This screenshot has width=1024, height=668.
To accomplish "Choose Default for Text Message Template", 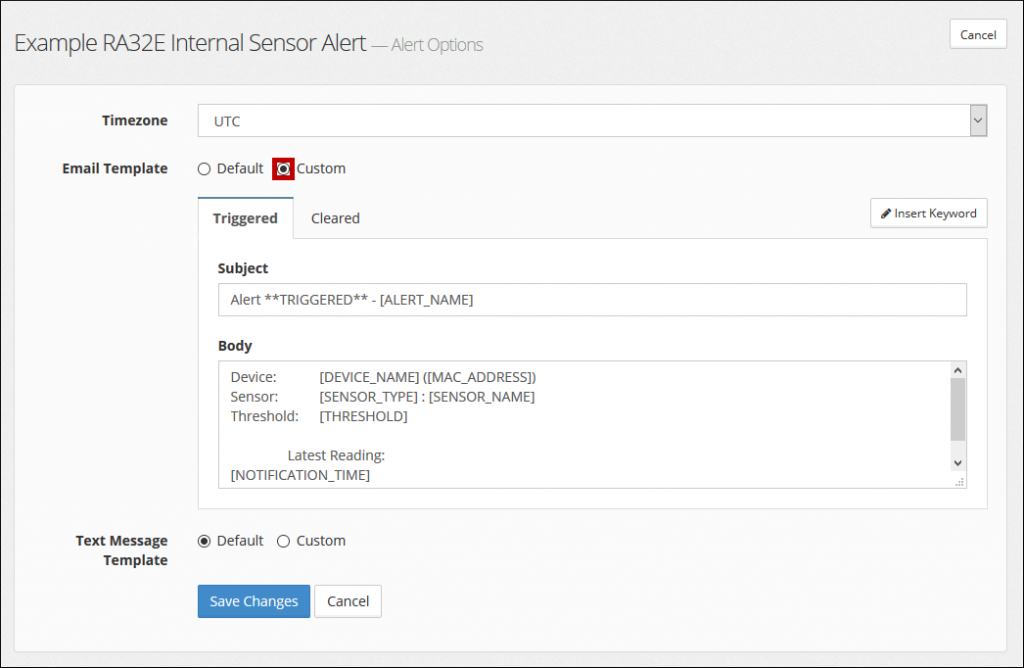I will pyautogui.click(x=205, y=541).
